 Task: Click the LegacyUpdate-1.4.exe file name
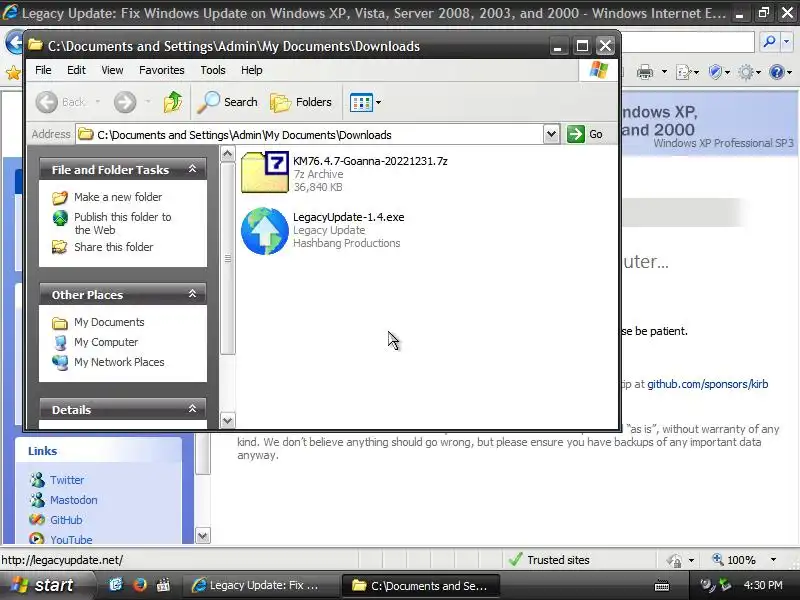[348, 217]
